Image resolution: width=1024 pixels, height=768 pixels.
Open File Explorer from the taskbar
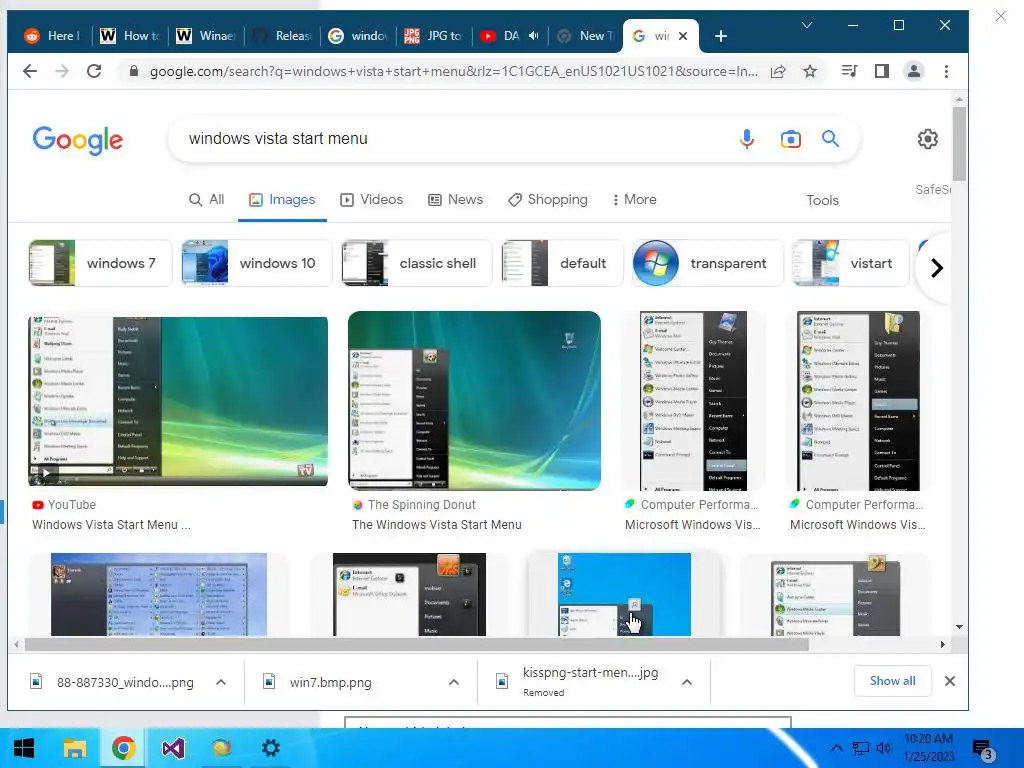(x=74, y=748)
